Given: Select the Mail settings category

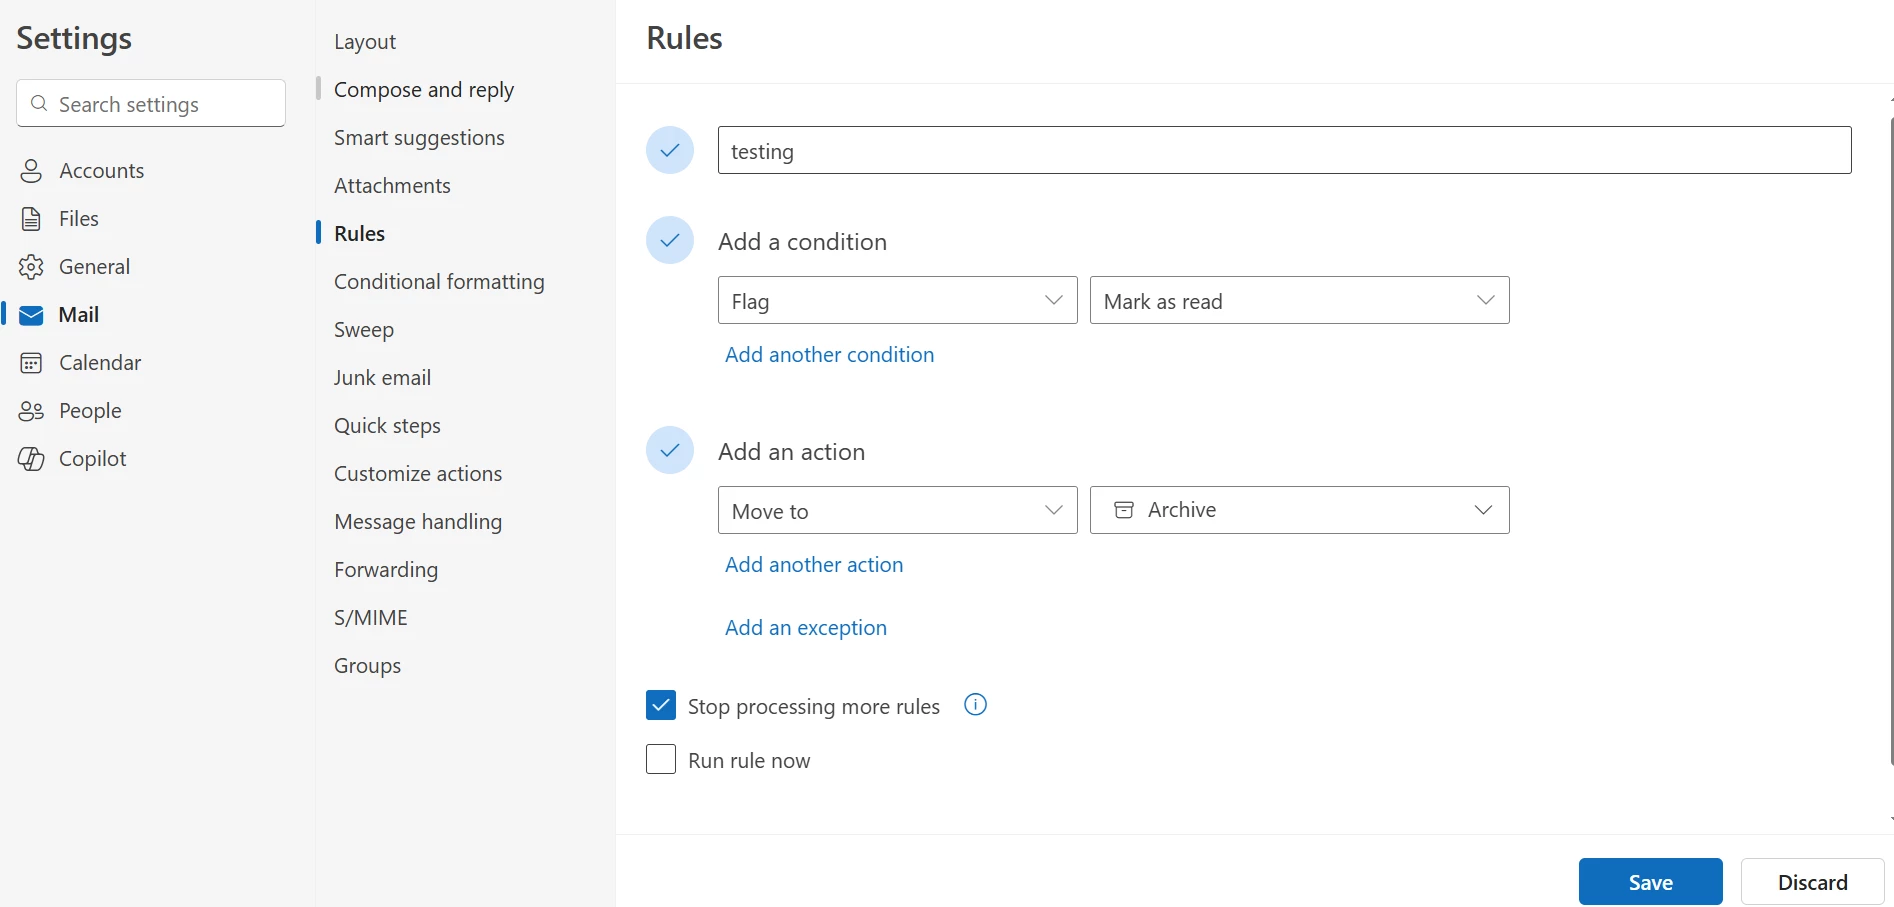Looking at the screenshot, I should 79,315.
